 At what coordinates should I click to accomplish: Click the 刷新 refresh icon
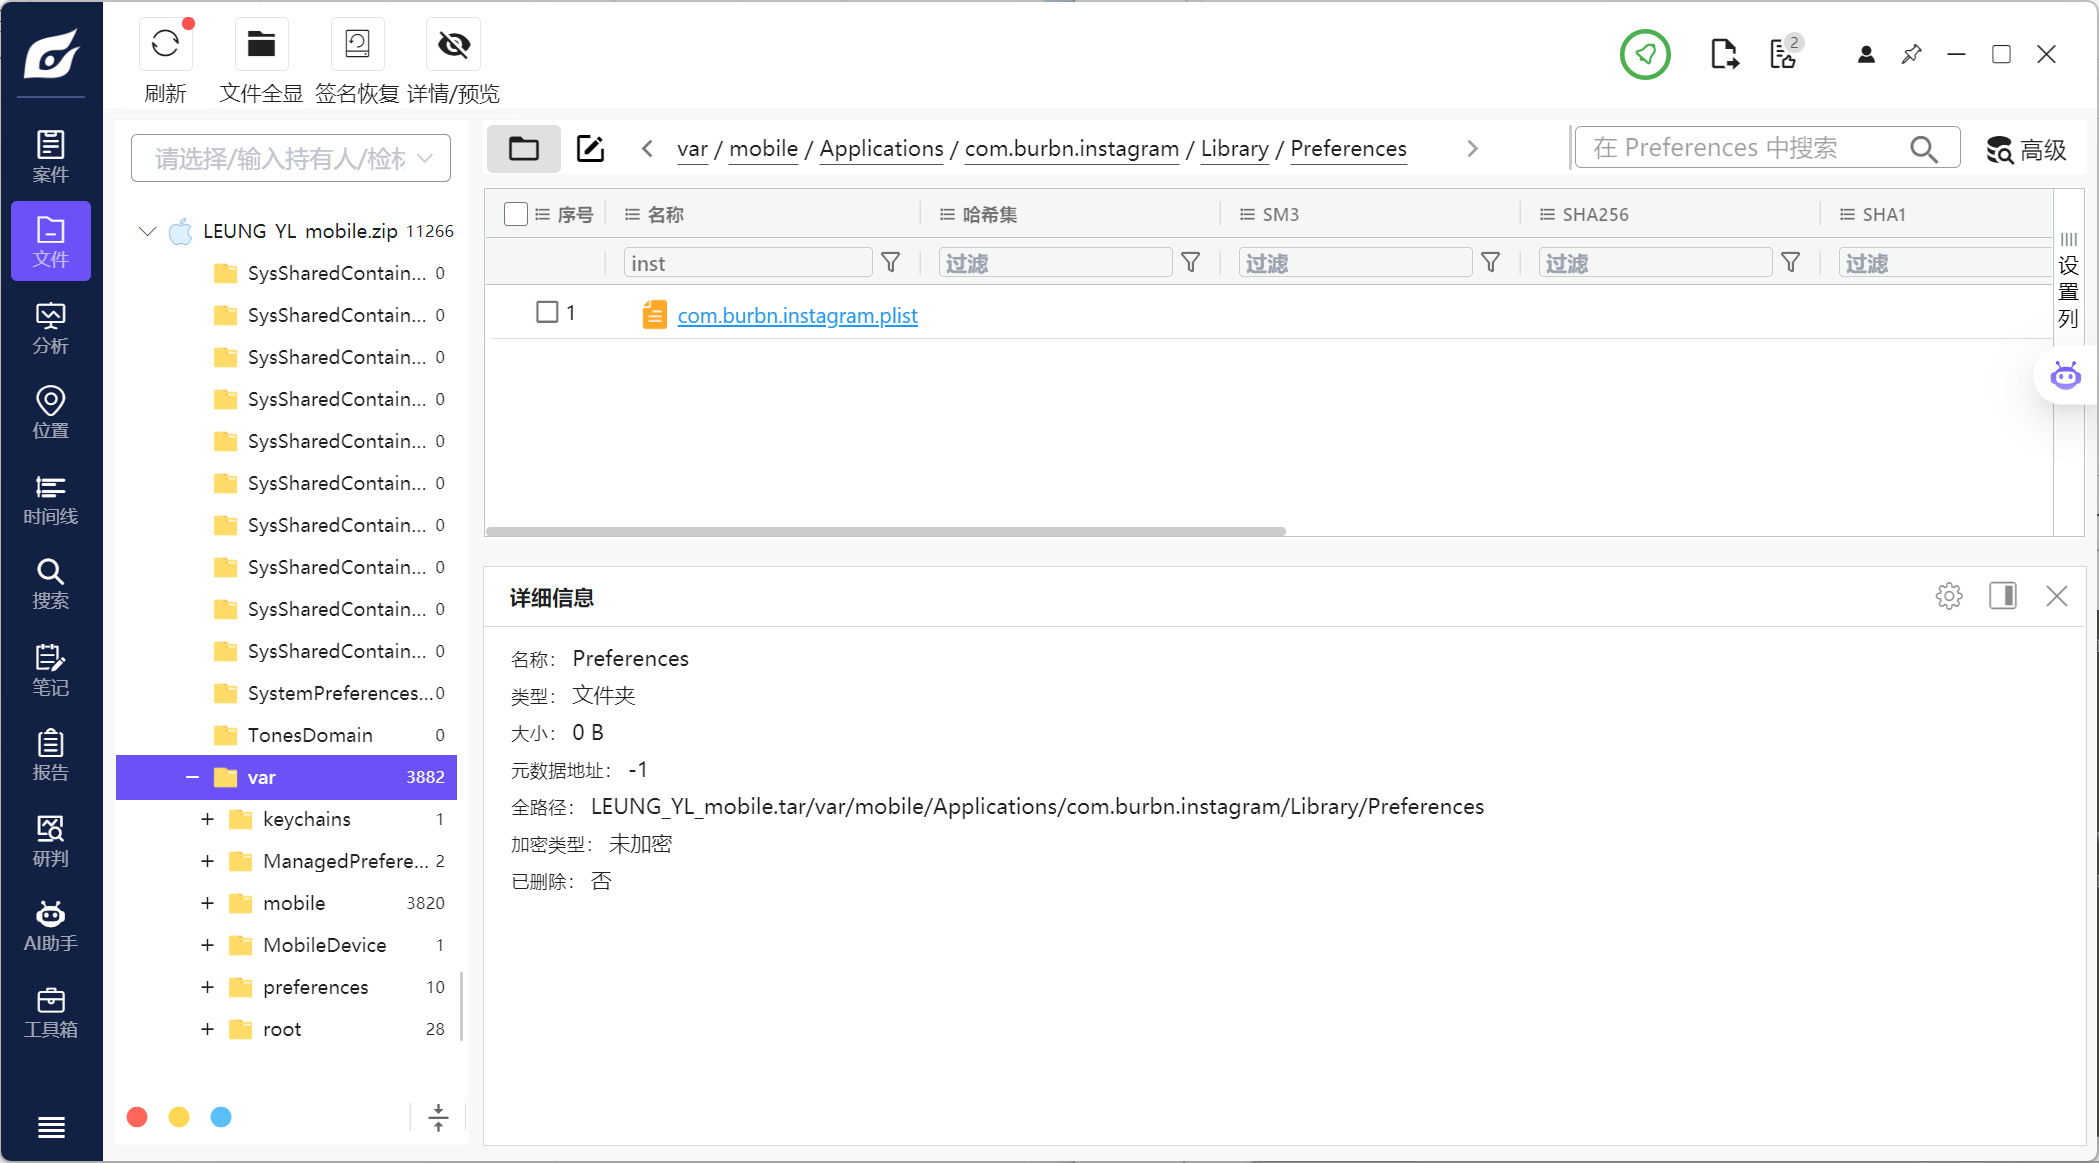tap(165, 45)
